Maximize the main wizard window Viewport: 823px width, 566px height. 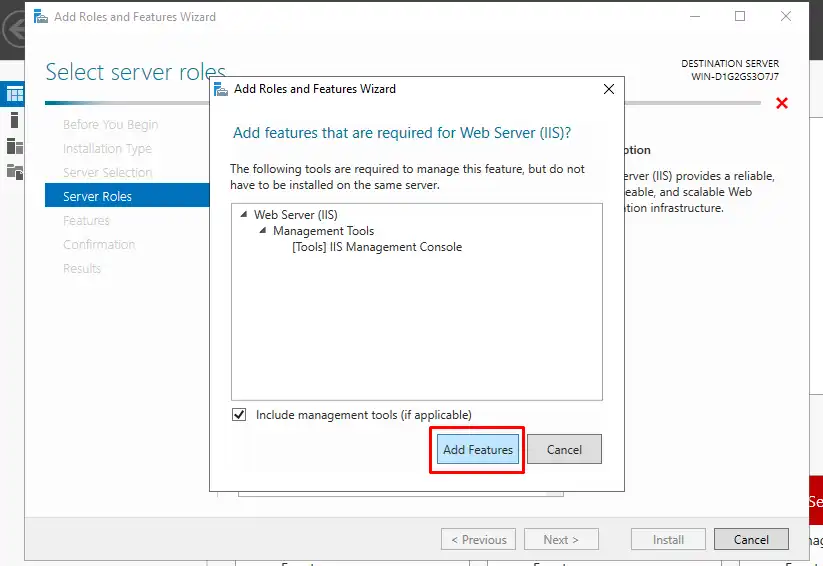pos(740,16)
